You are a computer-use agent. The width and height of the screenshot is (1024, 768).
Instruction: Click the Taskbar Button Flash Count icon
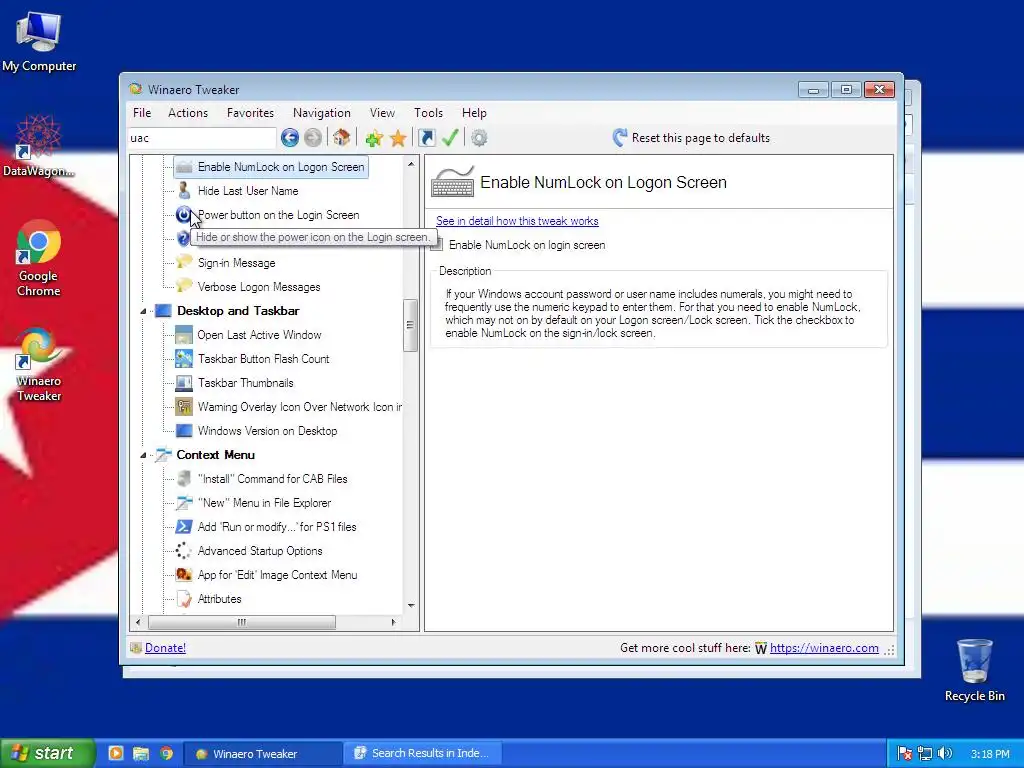click(184, 359)
